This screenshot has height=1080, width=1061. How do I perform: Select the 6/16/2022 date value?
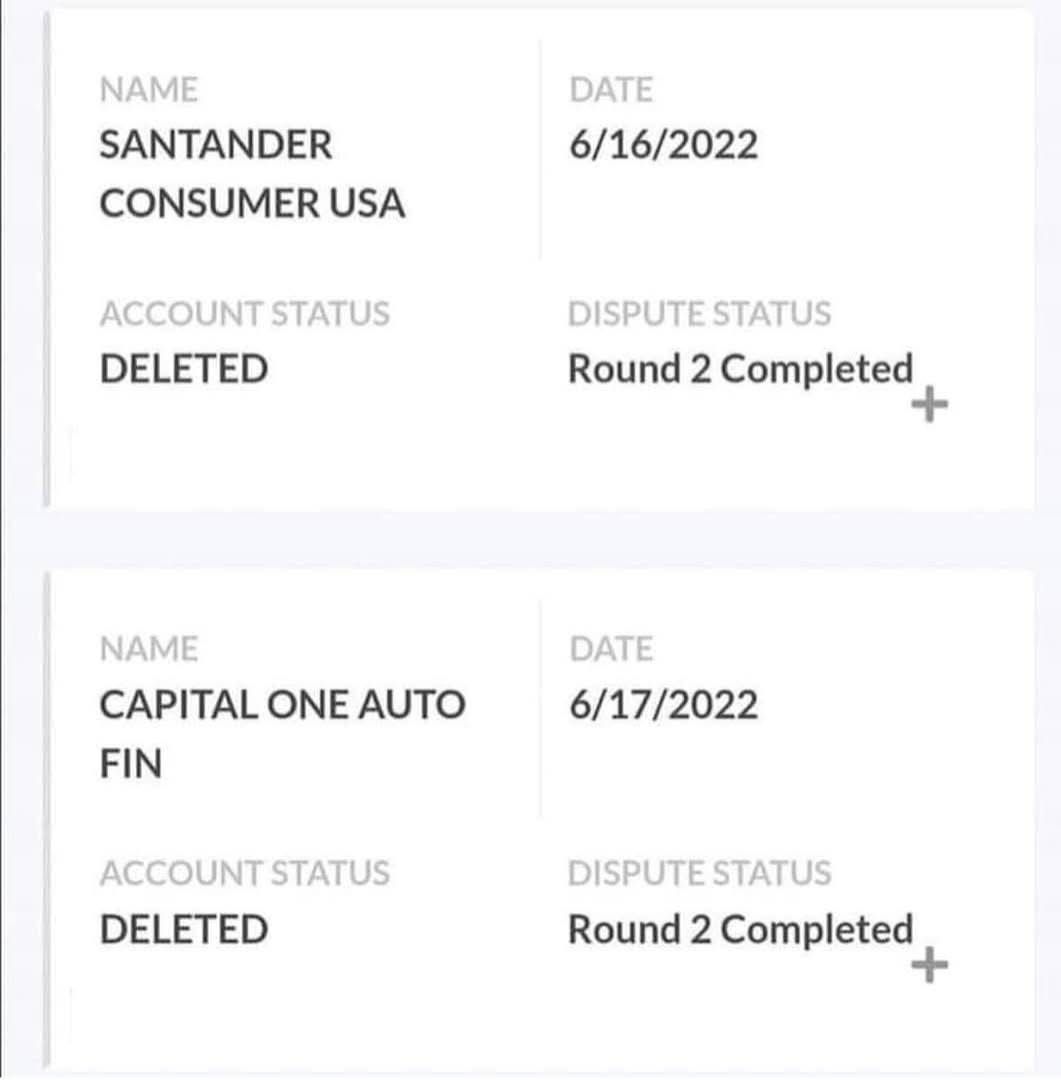pos(663,146)
